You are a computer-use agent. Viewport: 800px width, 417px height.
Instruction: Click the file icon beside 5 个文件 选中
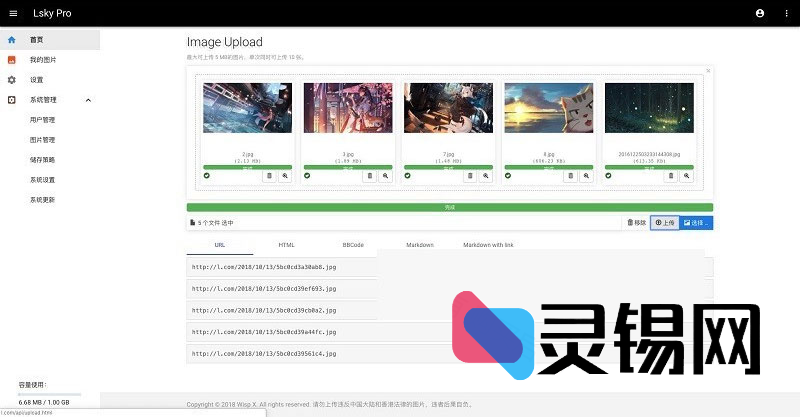pos(192,223)
